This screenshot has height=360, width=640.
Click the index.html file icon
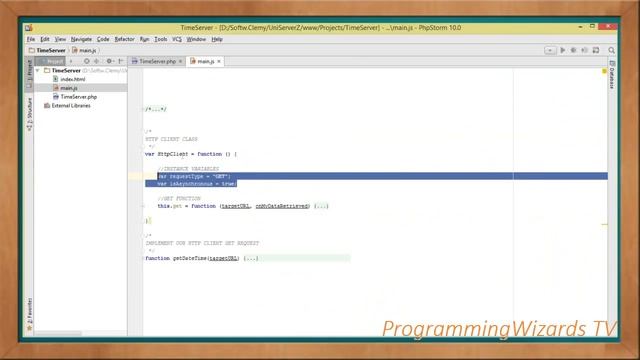point(56,79)
